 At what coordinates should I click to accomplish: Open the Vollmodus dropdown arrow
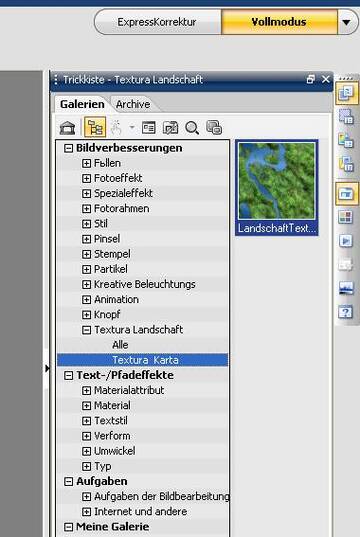pos(346,22)
